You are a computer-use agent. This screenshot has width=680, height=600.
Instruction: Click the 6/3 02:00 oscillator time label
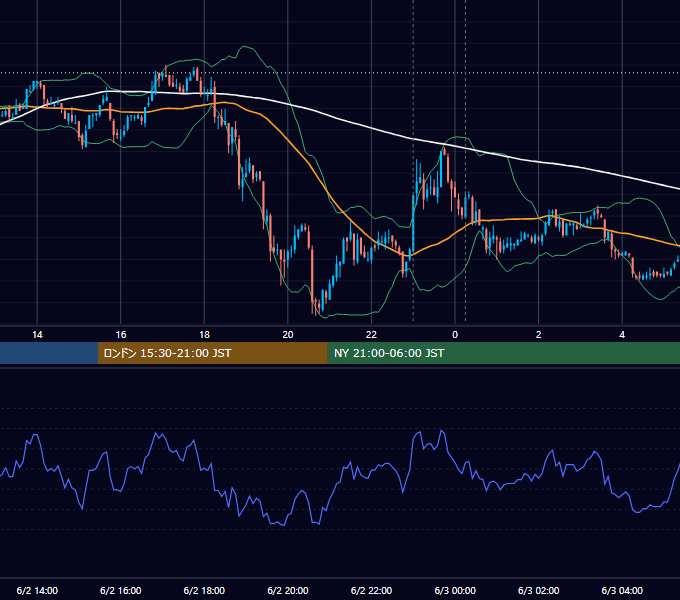click(539, 590)
